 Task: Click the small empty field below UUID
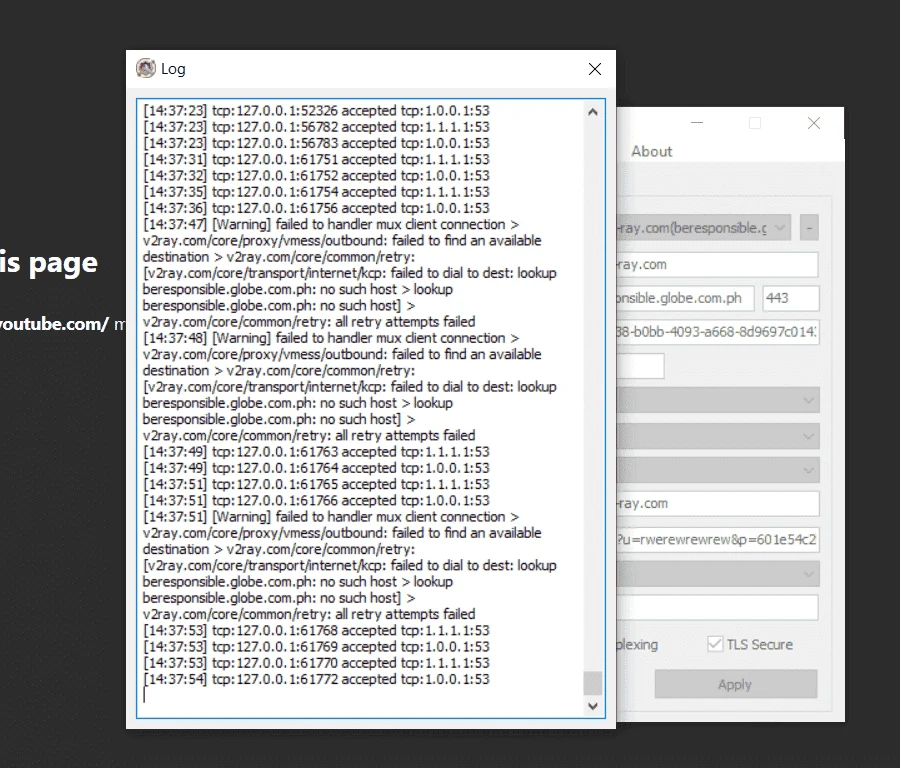(x=640, y=366)
